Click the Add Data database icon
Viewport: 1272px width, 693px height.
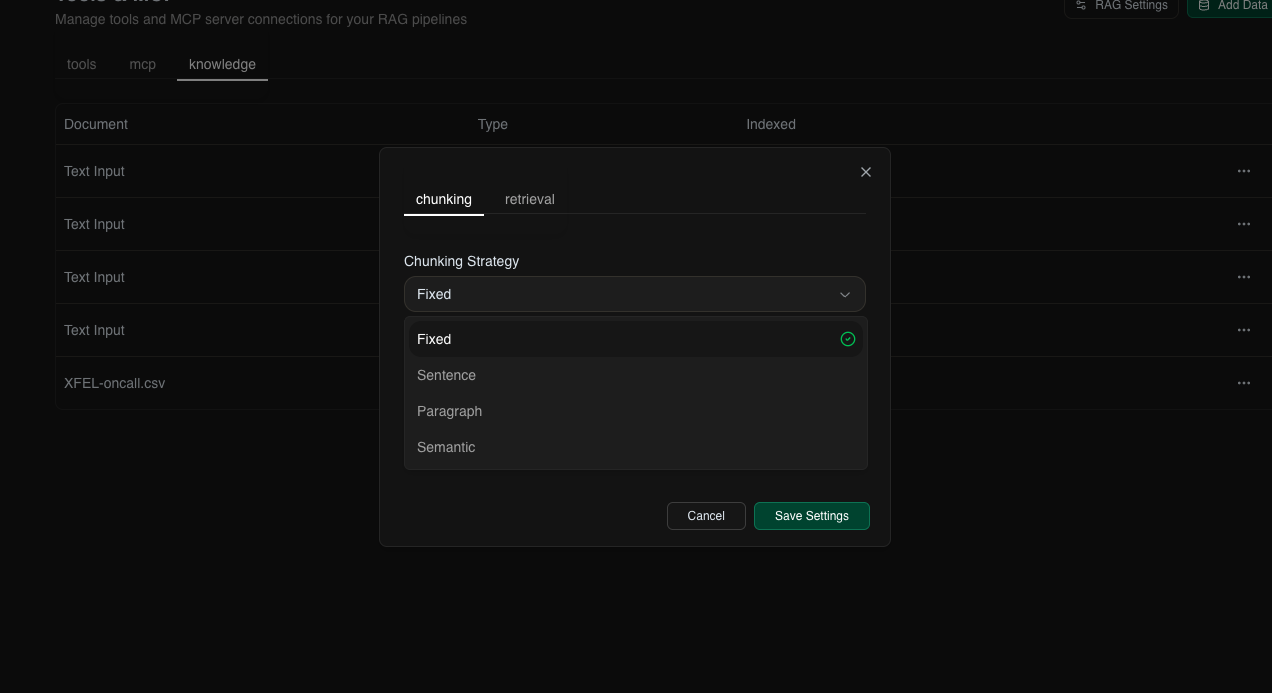point(1204,5)
